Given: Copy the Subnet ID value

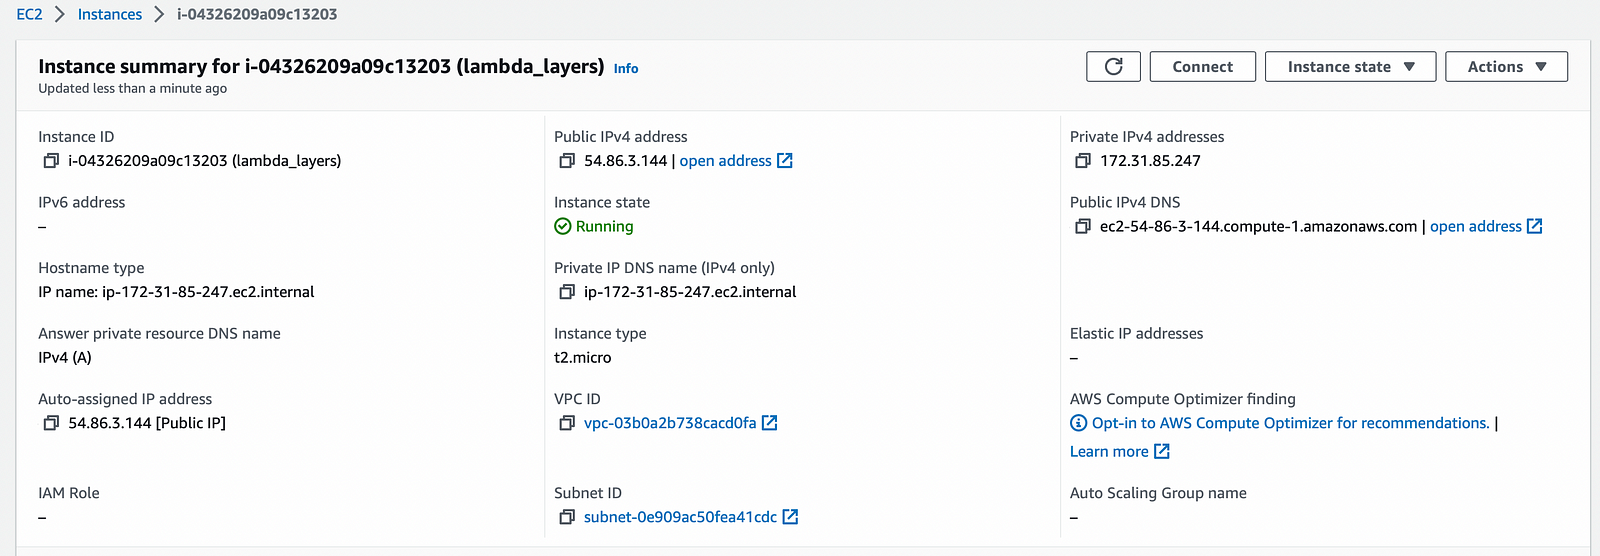Looking at the screenshot, I should click(x=567, y=517).
